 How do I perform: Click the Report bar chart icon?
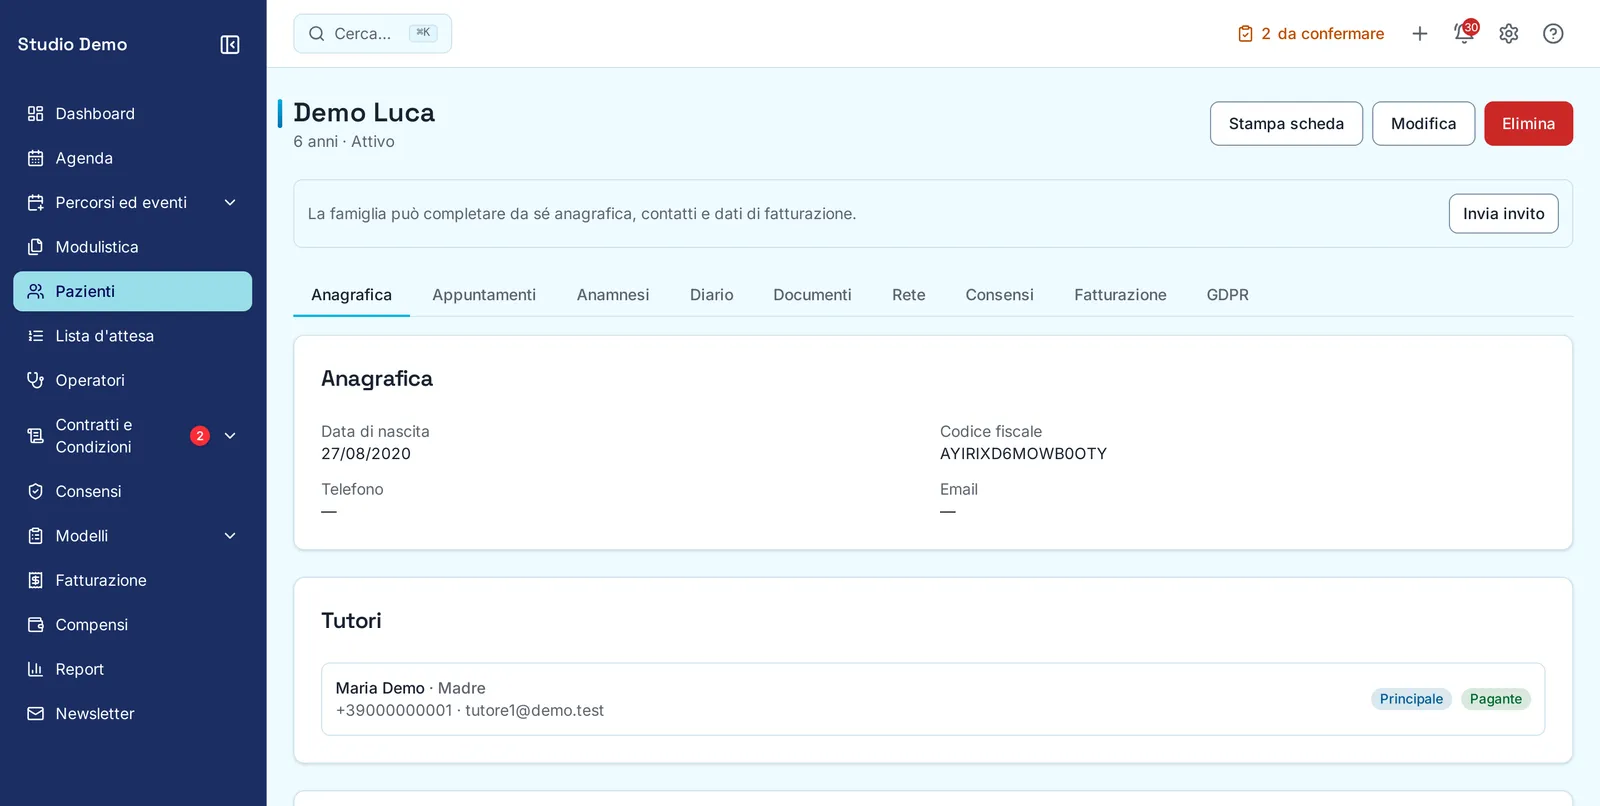tap(36, 669)
